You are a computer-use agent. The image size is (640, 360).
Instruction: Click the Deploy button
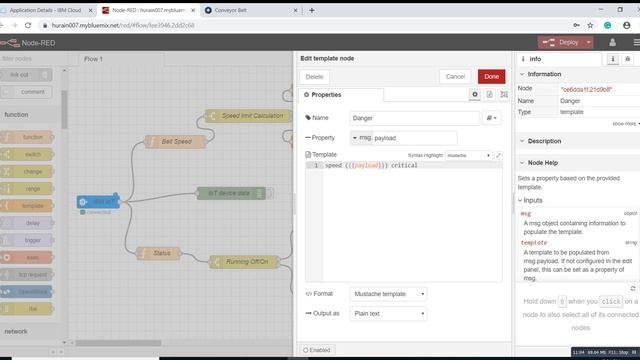pos(562,42)
